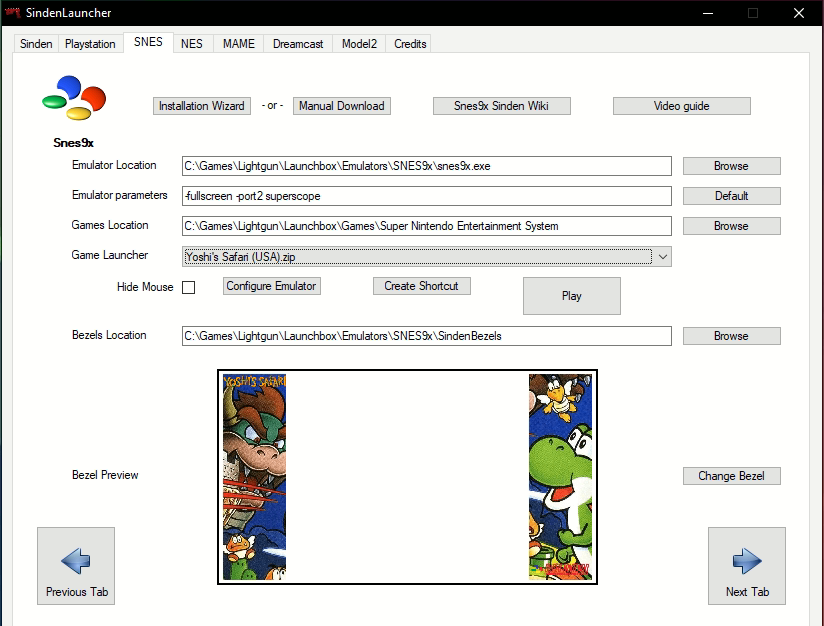Expand the Game Launcher dropdown arrow
The height and width of the screenshot is (626, 824).
(663, 256)
